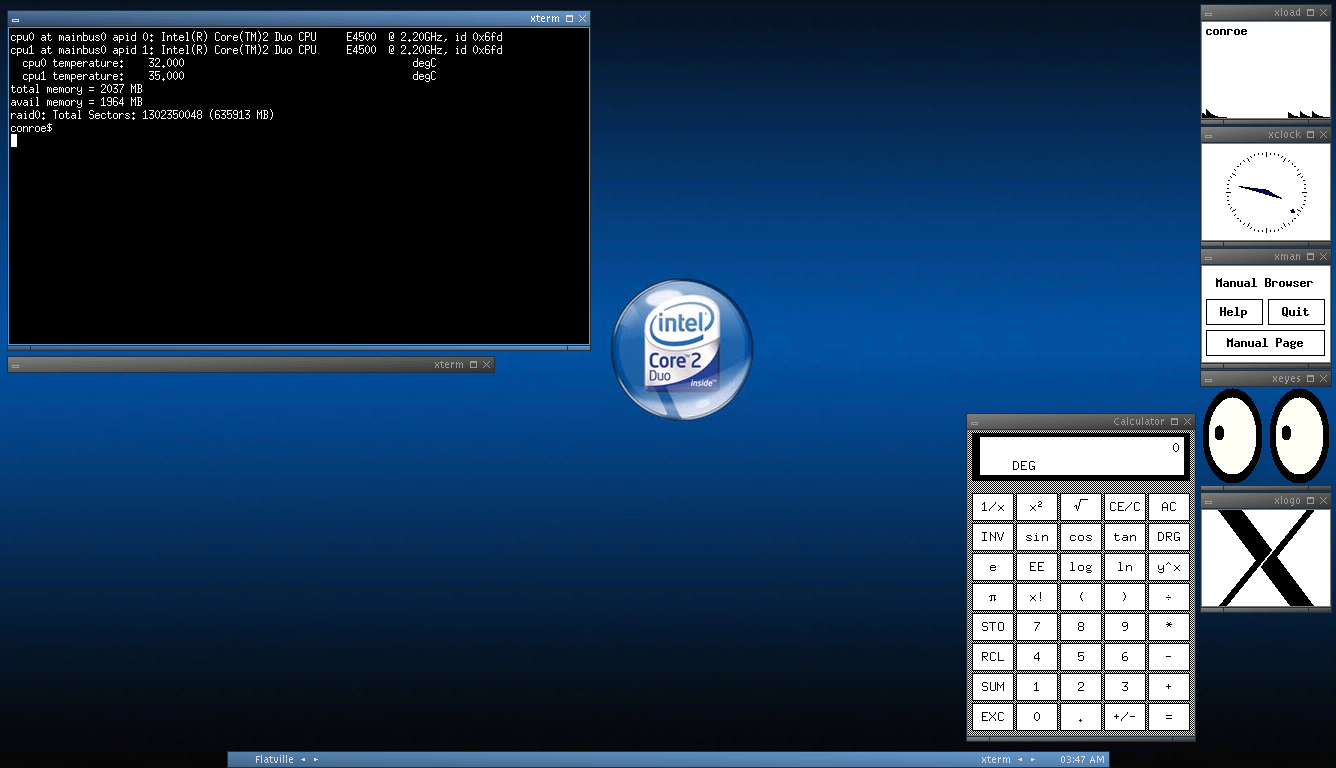Click the X logo in the xlogo window
Viewport: 1336px width, 768px height.
[x=1266, y=558]
